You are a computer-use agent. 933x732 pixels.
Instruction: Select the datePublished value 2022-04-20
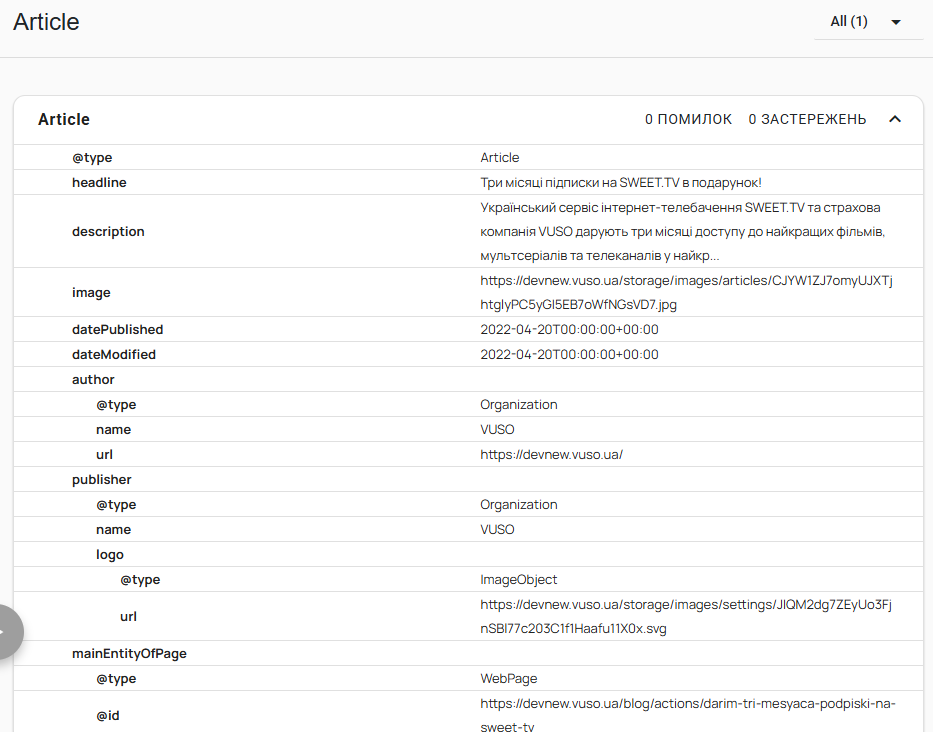pos(569,329)
